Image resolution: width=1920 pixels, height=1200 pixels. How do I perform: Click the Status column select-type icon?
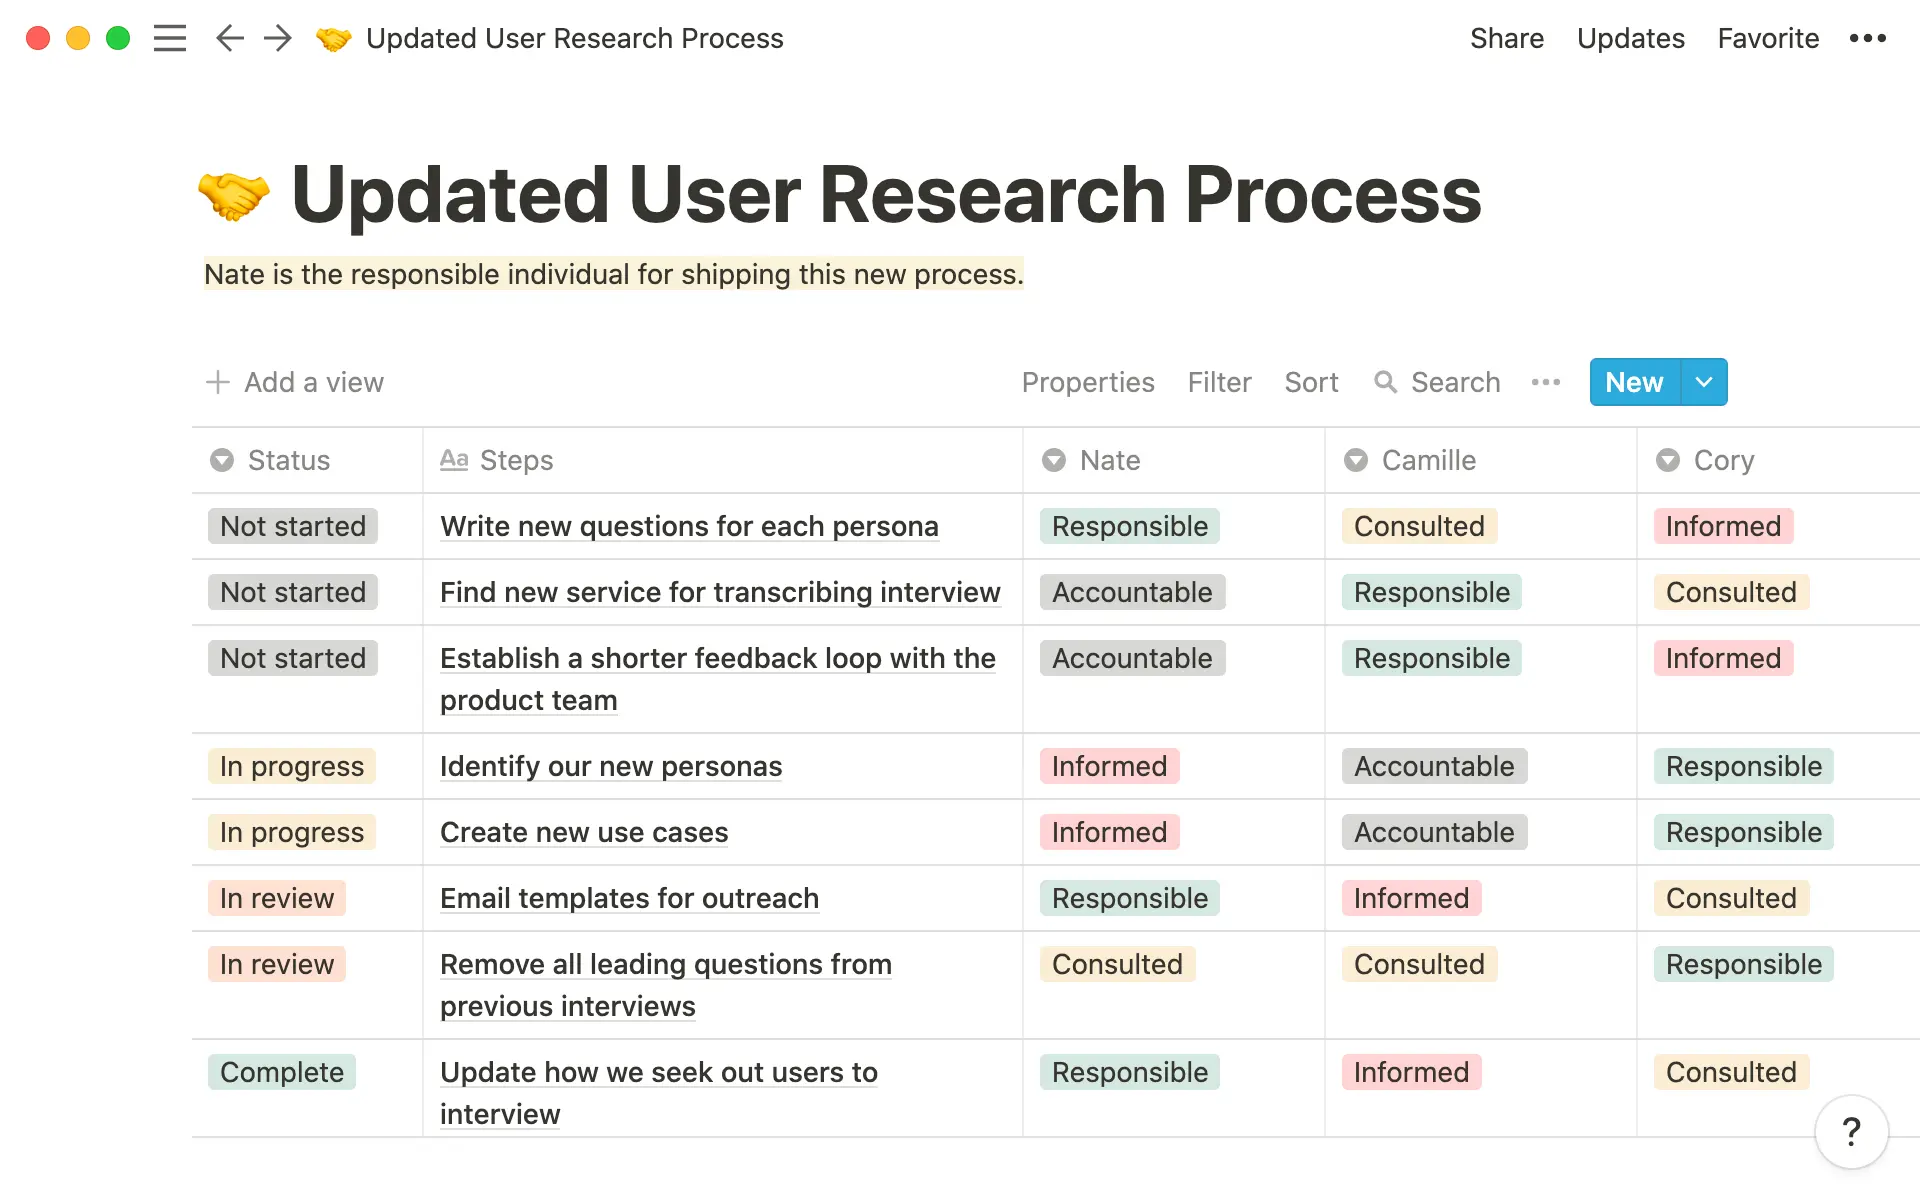[x=221, y=460]
